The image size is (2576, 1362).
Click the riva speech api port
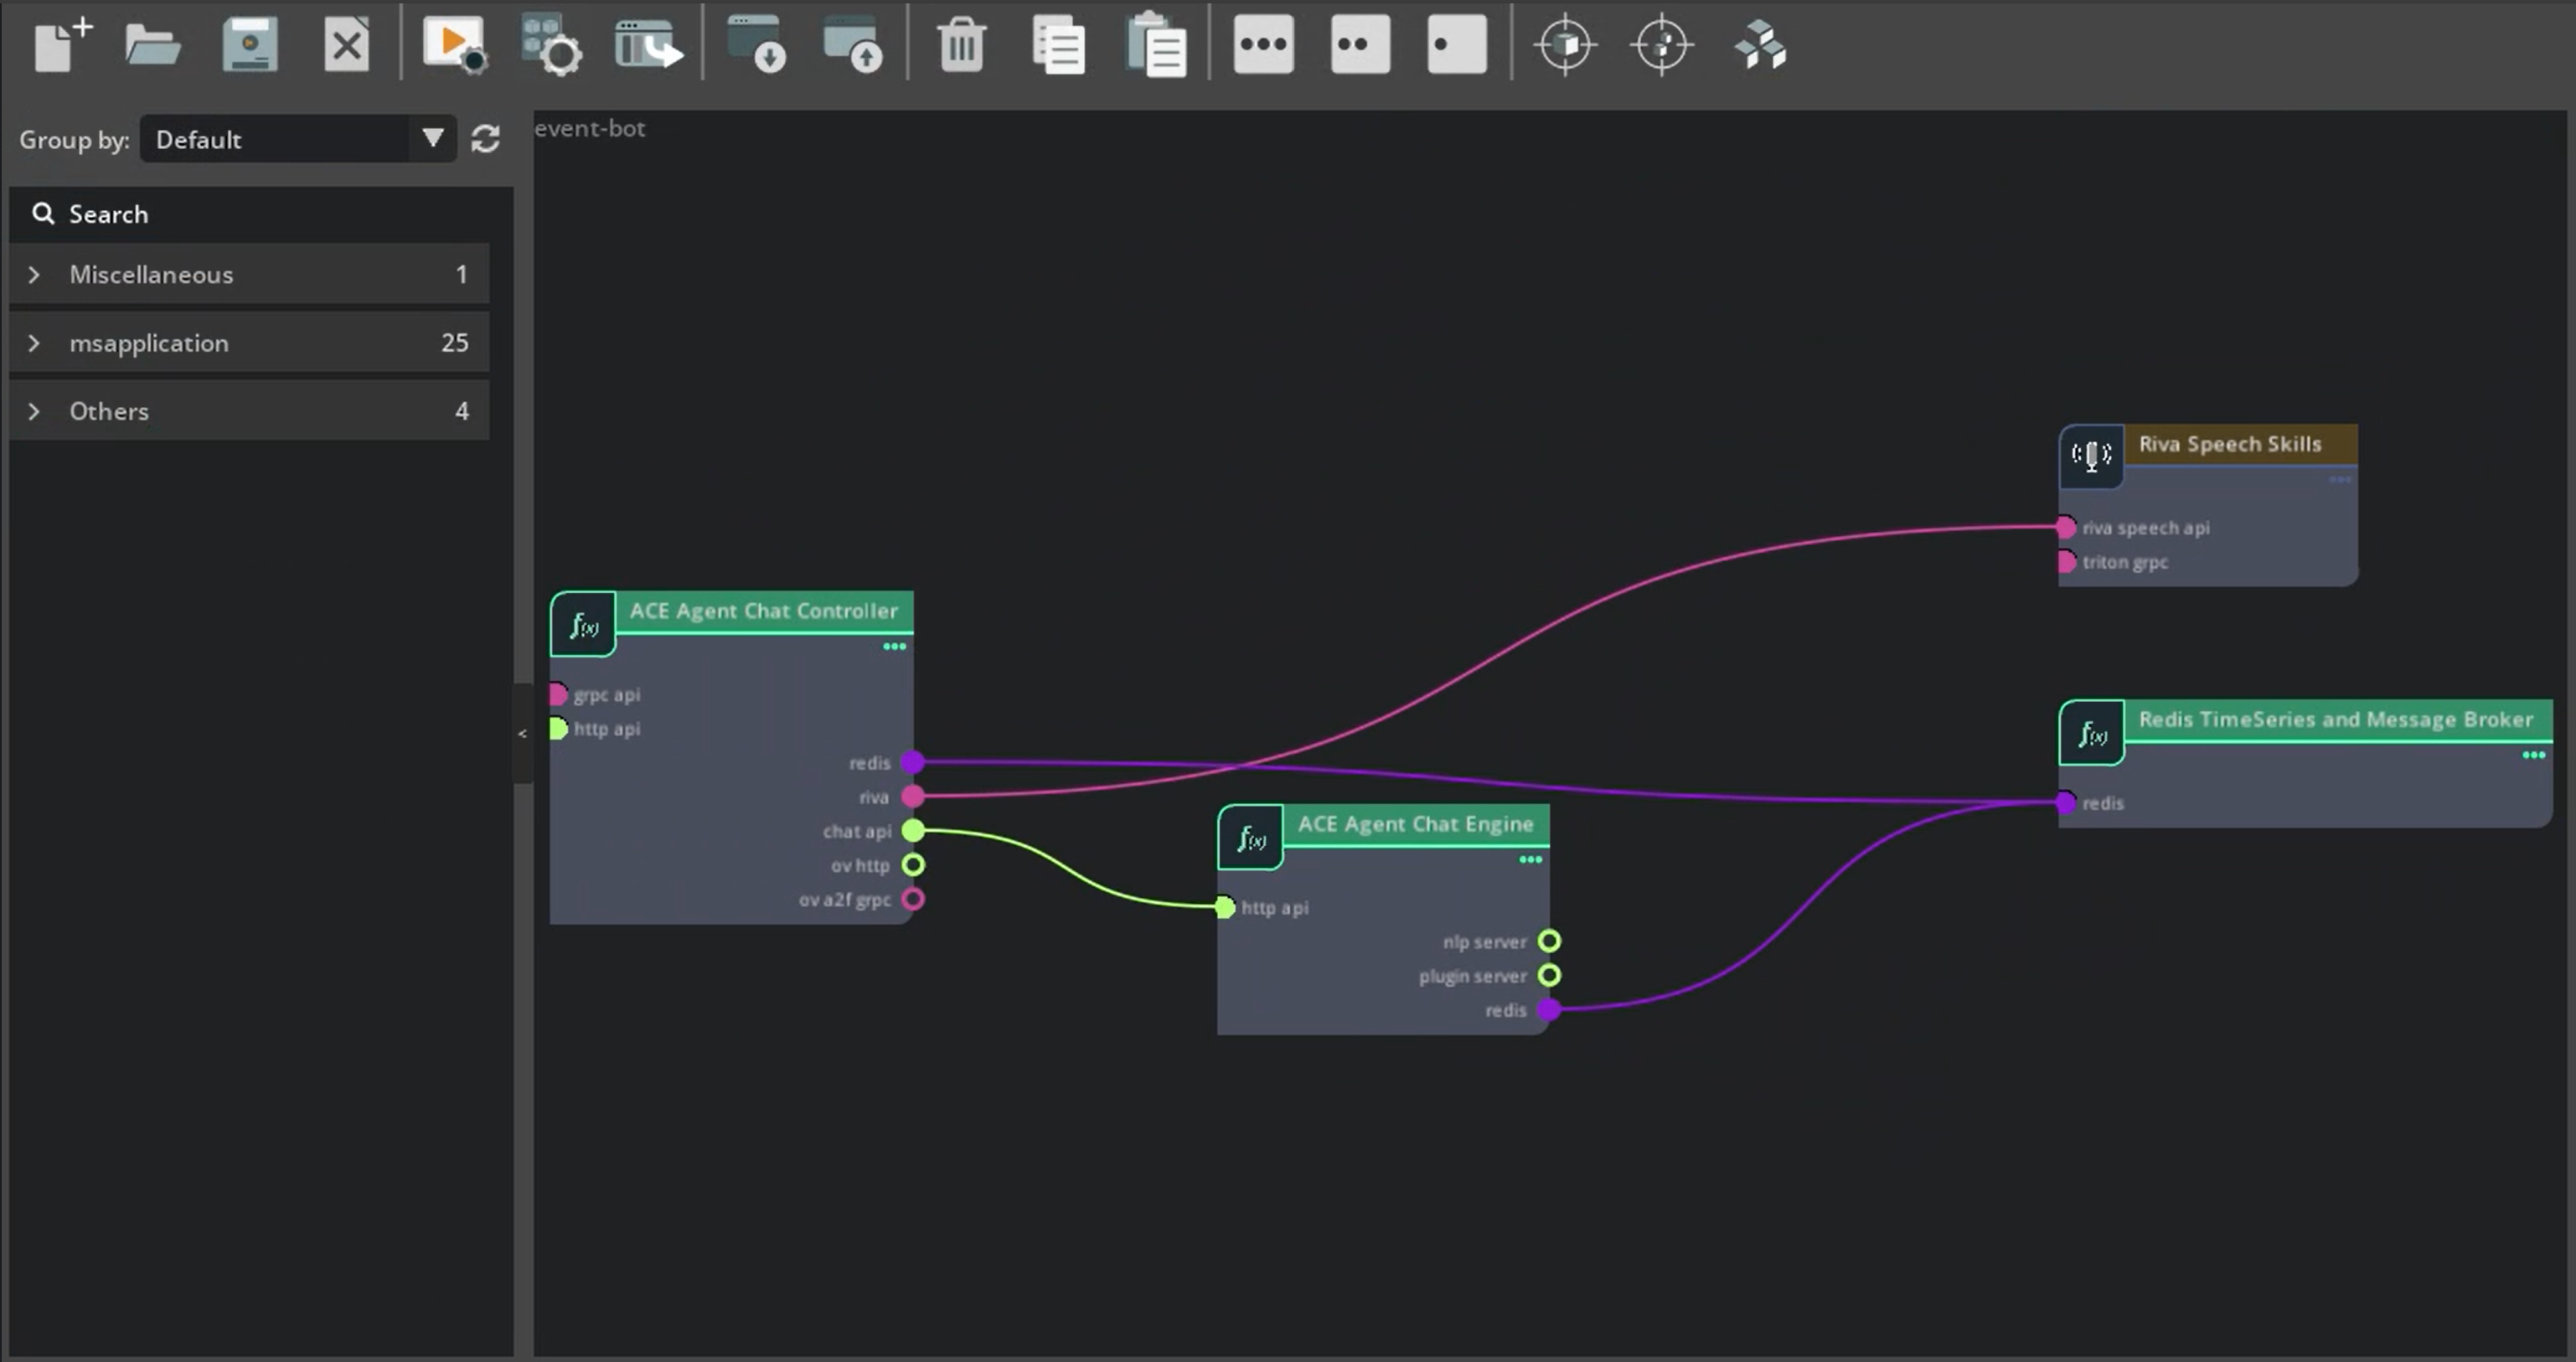(x=2066, y=528)
